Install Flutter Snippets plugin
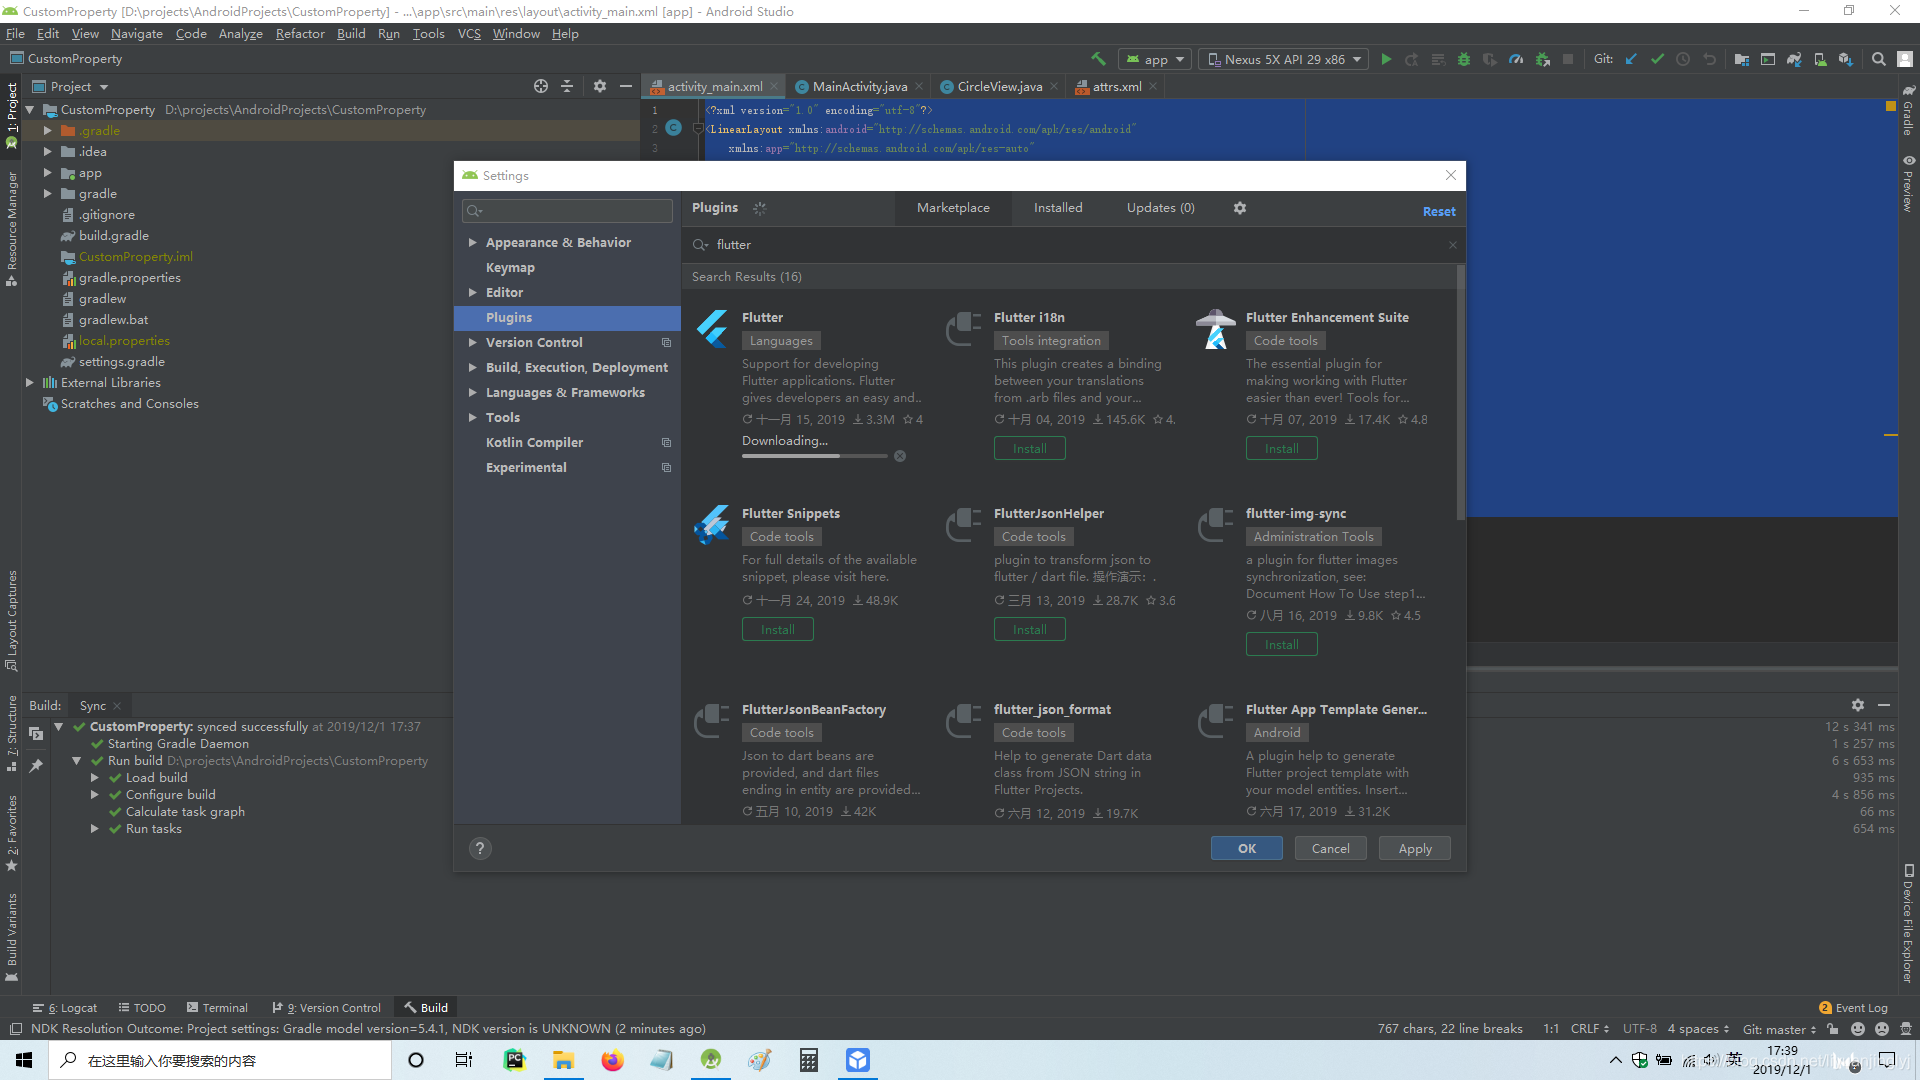This screenshot has height=1080, width=1920. coord(778,630)
